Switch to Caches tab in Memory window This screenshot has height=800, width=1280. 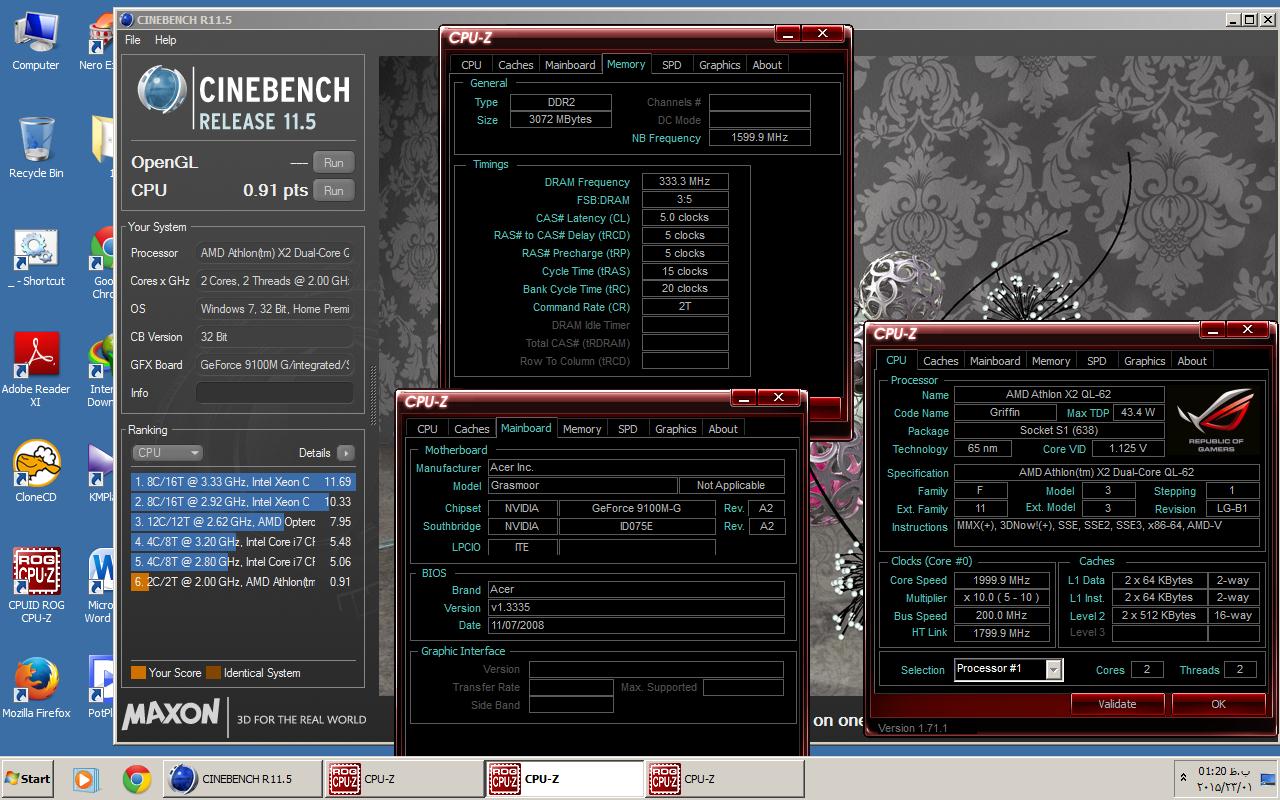515,64
